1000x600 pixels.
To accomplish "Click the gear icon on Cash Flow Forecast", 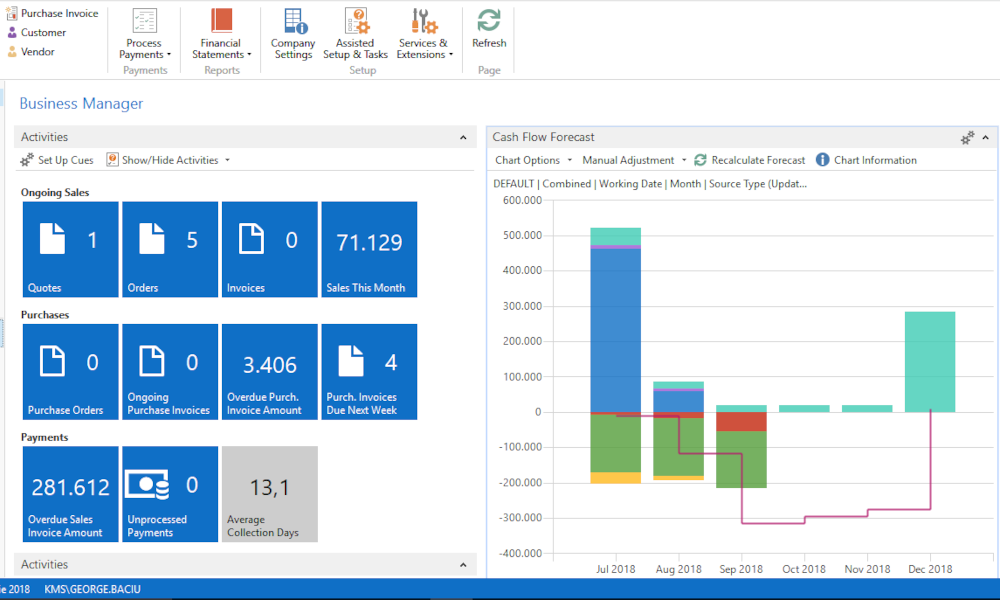I will [966, 137].
